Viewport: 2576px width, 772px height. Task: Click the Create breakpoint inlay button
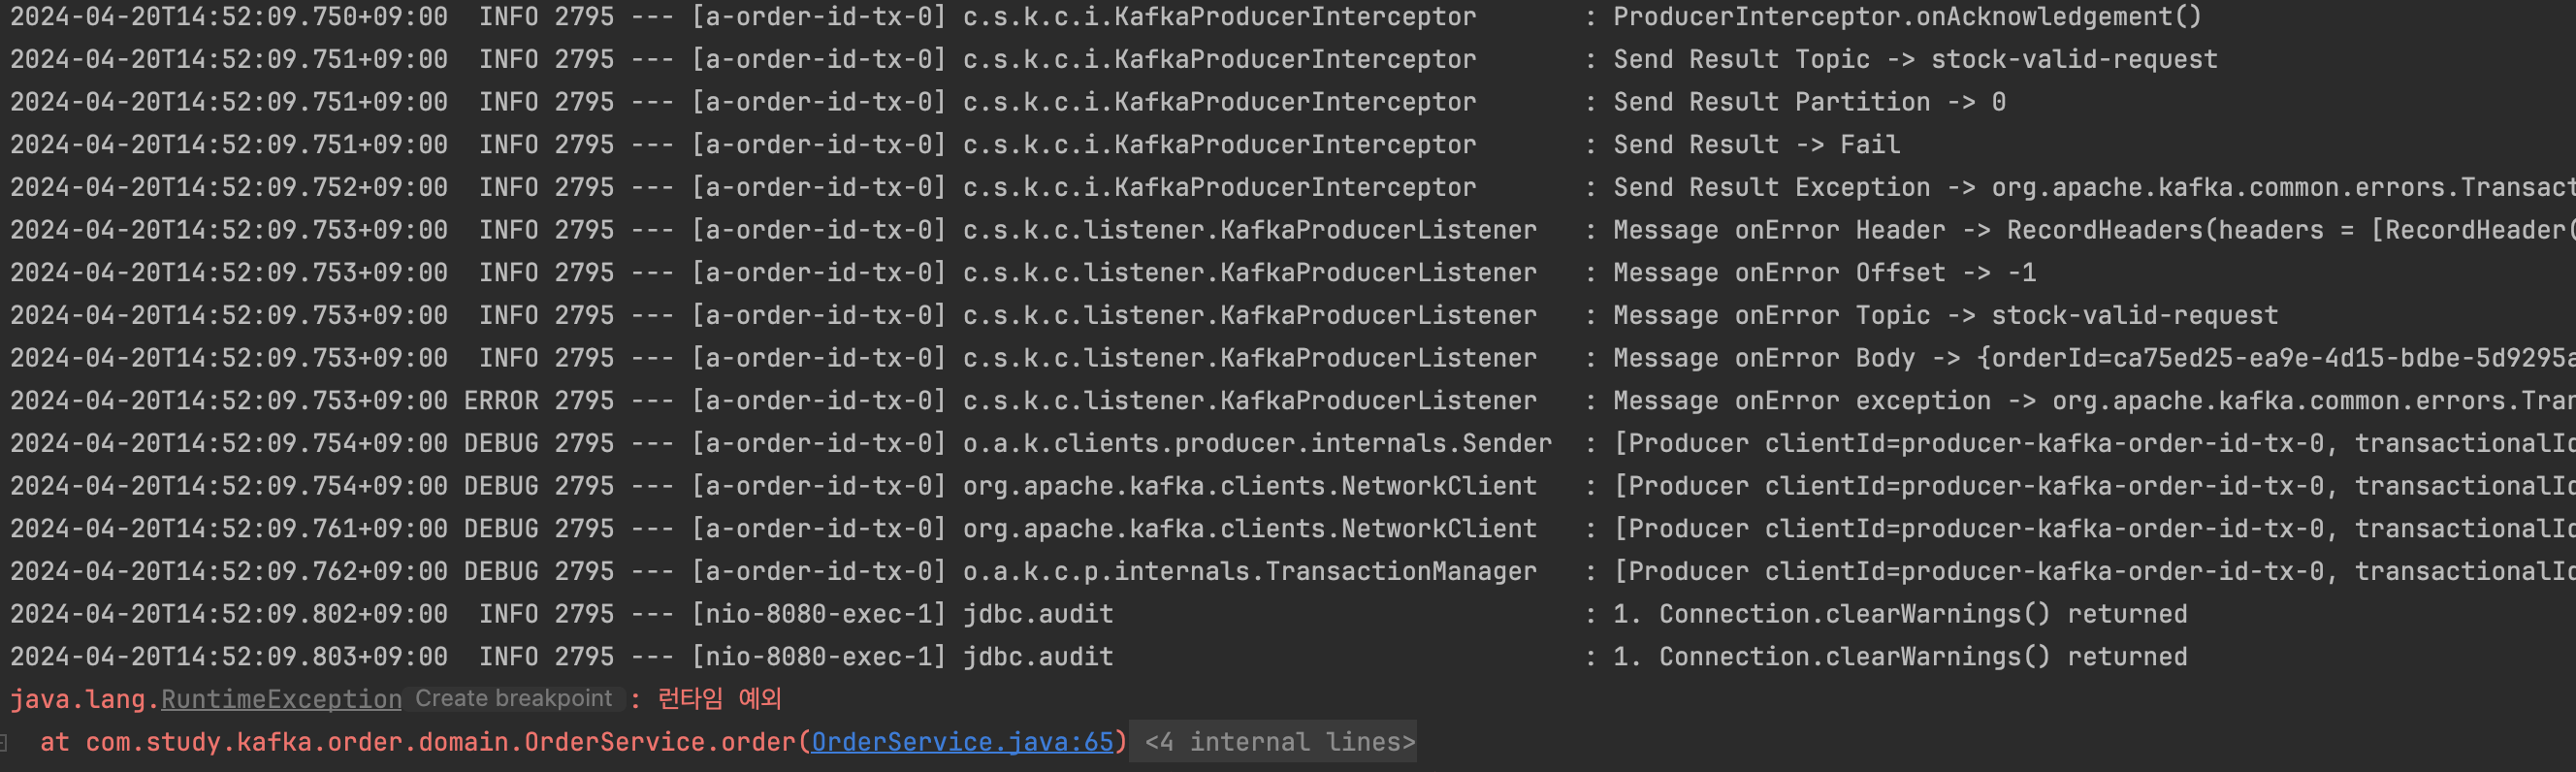[514, 698]
